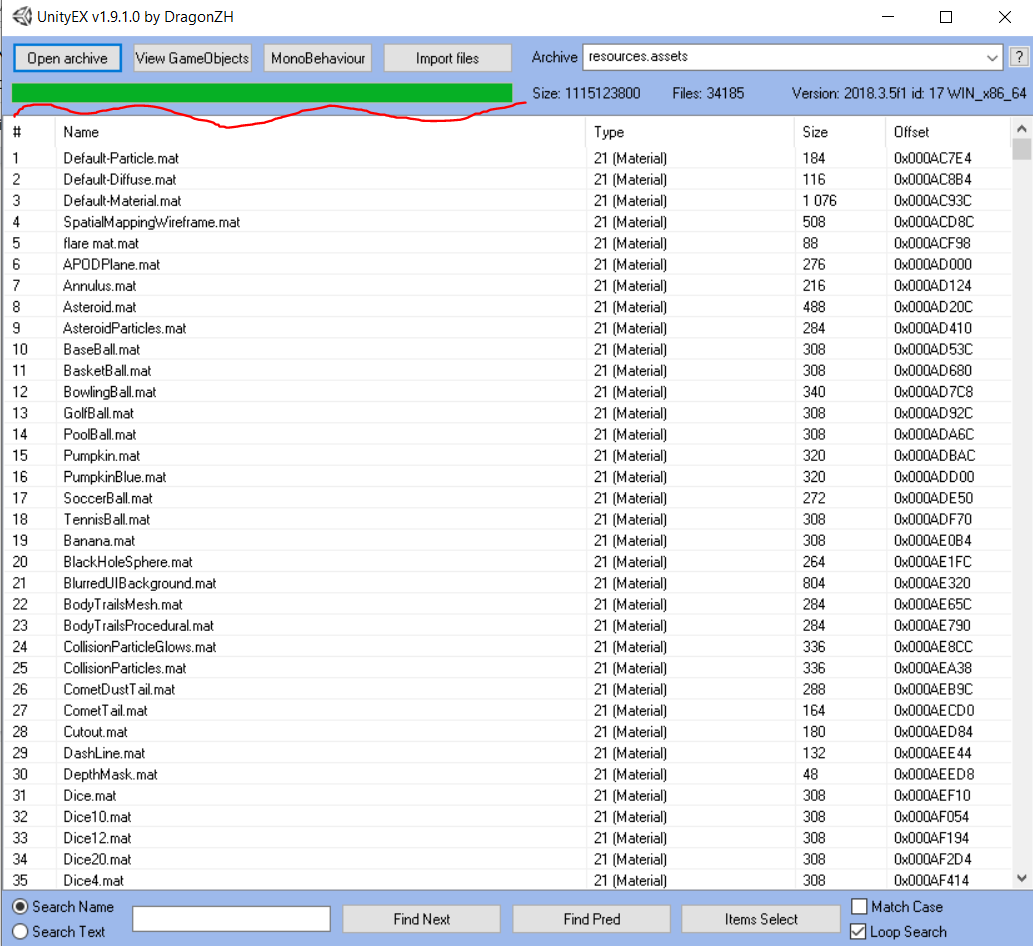Select the DashLine.mat row

click(508, 753)
